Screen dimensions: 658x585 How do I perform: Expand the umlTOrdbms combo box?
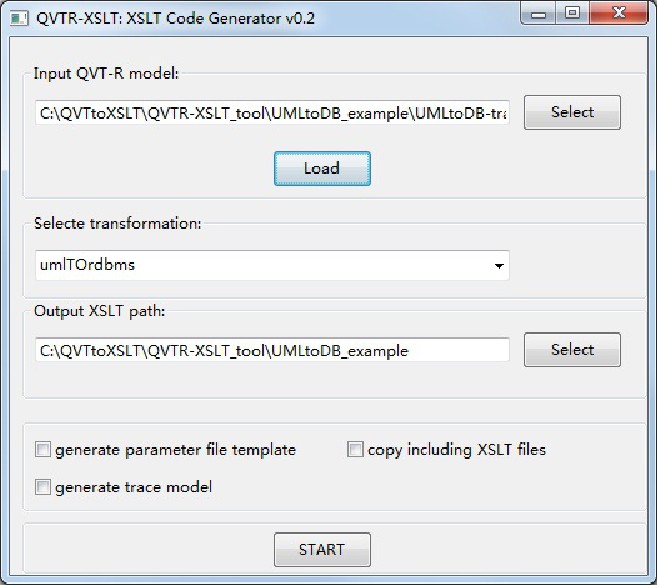click(x=272, y=265)
